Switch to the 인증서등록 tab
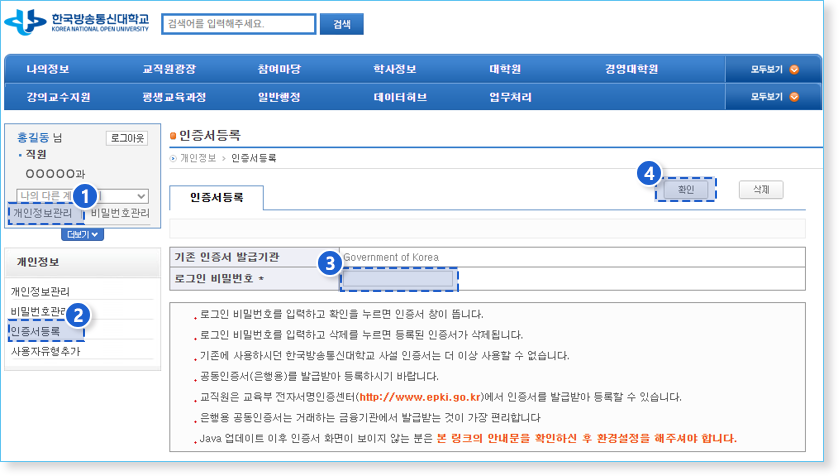 click(216, 197)
